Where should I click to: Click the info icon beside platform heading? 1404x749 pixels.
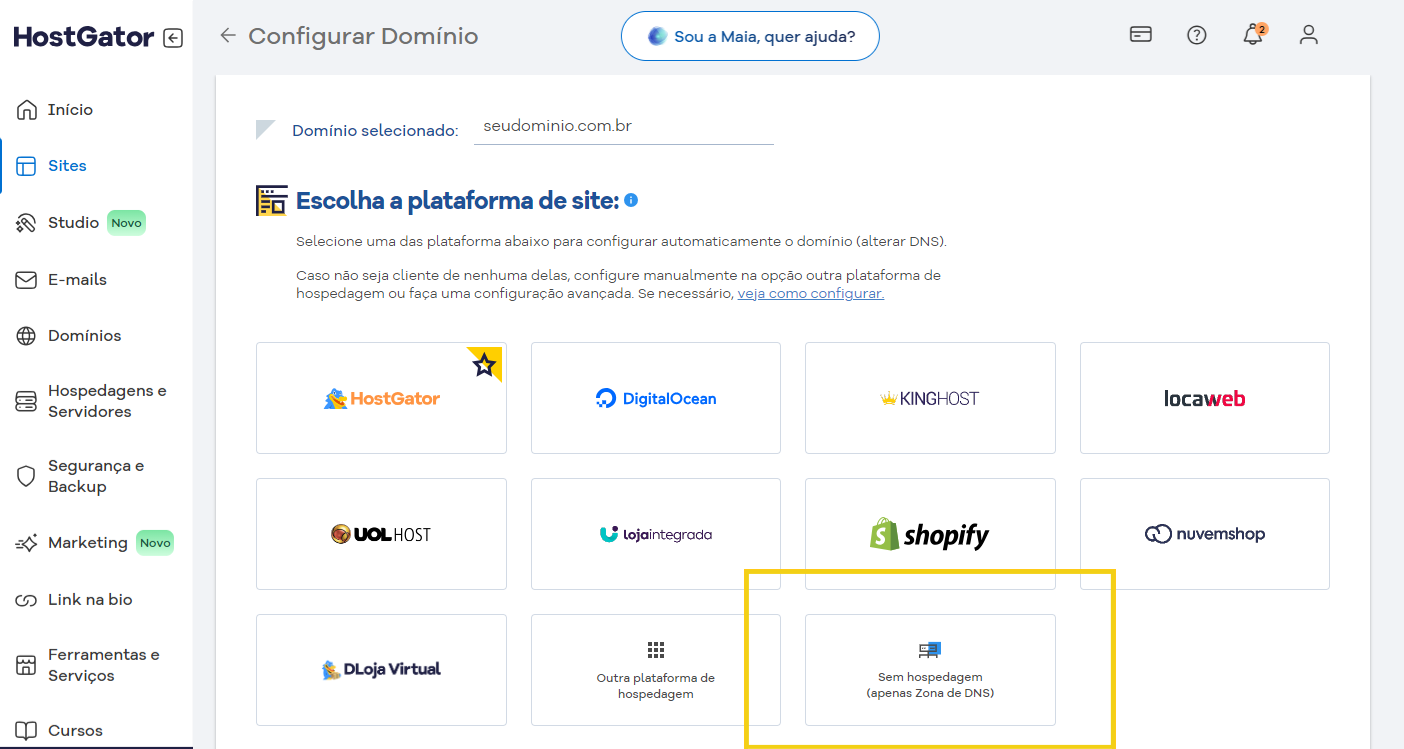(631, 200)
